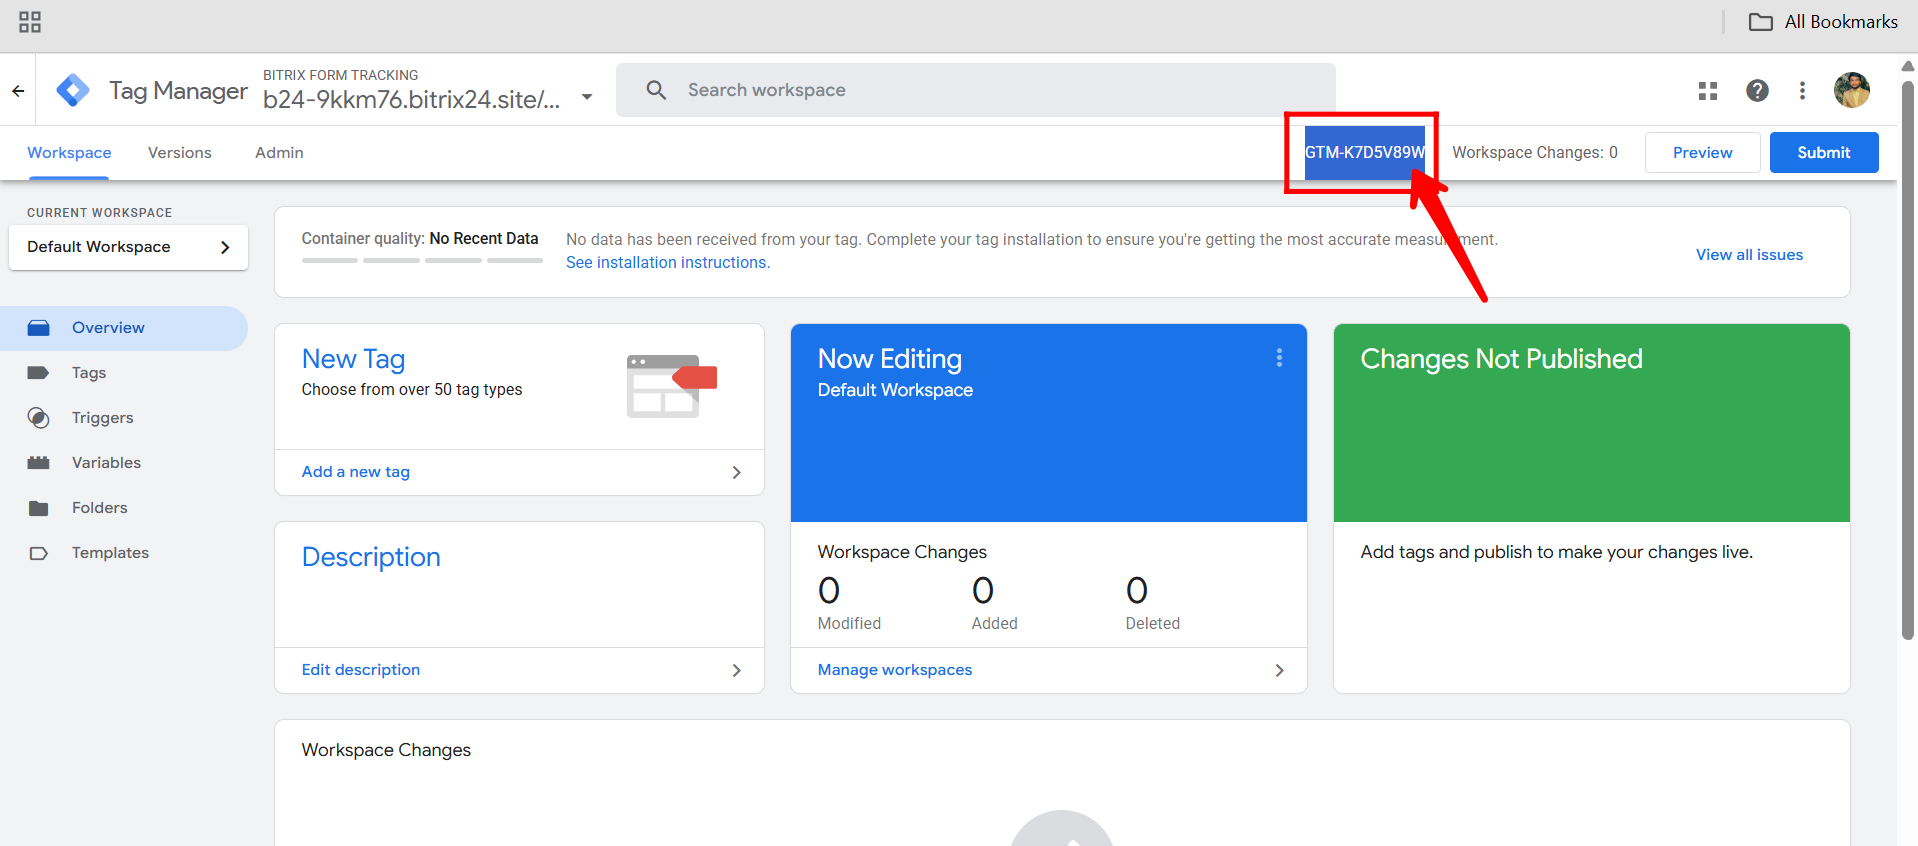The image size is (1918, 846).
Task: Click the Overview sidebar icon
Action: tap(39, 328)
